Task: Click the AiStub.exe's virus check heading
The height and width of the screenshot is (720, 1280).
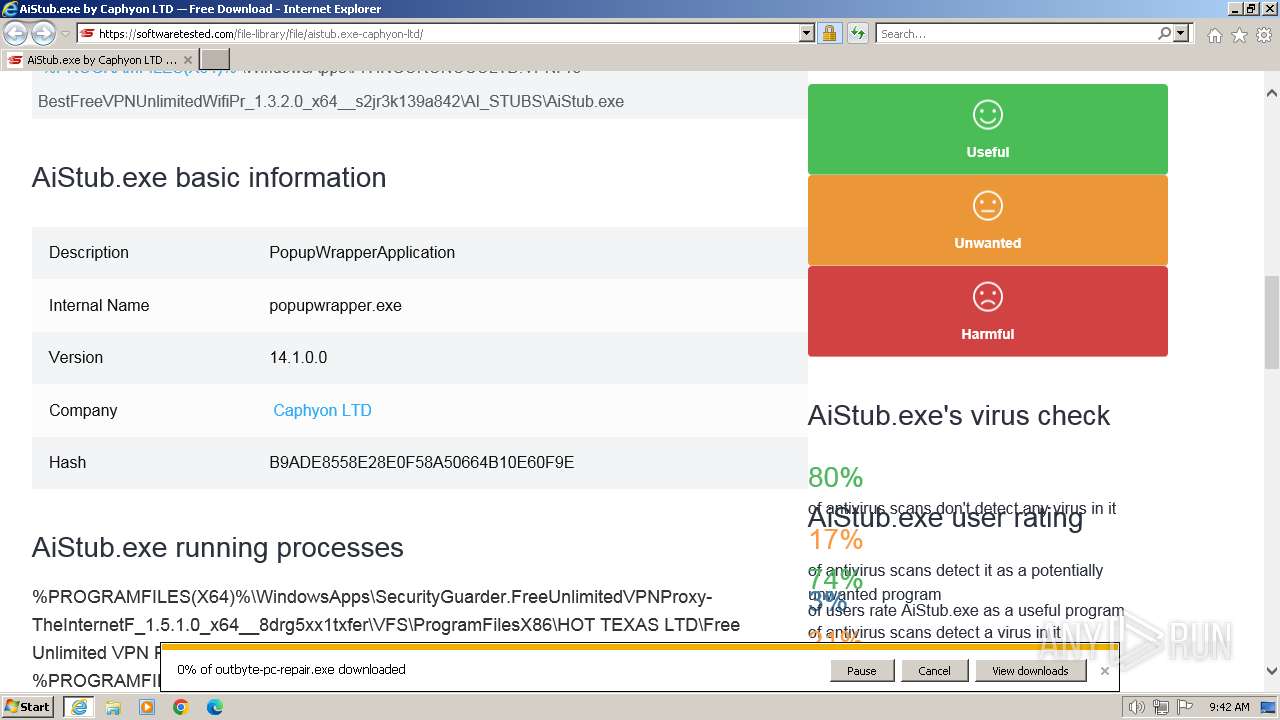Action: pos(959,415)
